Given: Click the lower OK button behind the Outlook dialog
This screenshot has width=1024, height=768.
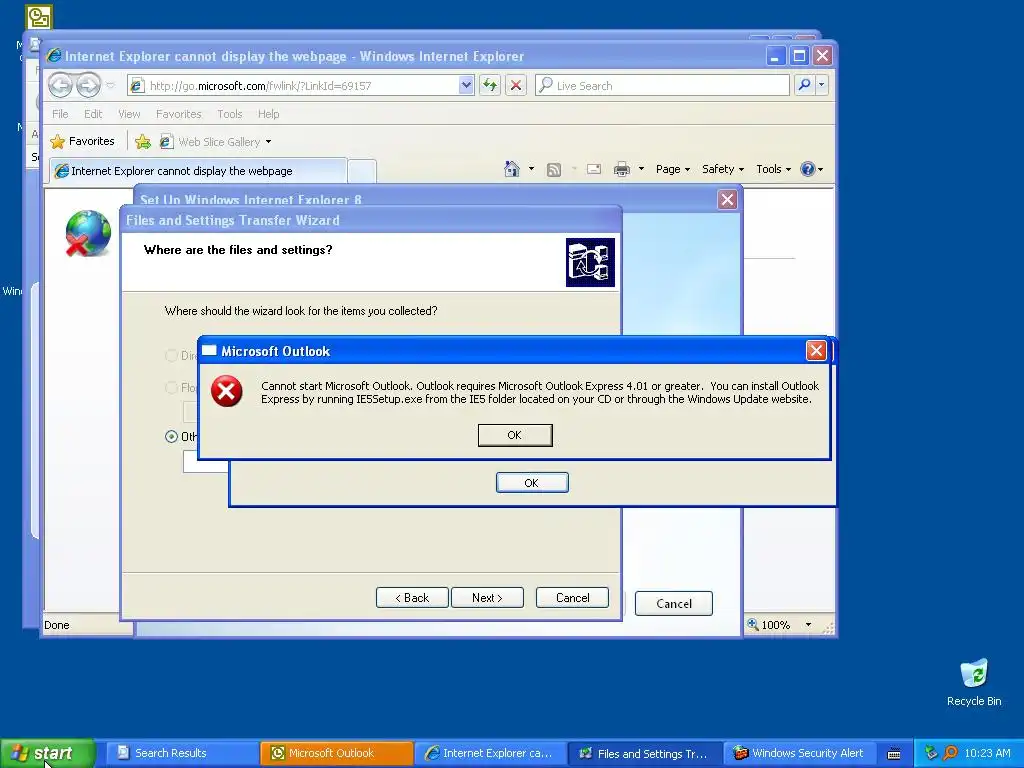Looking at the screenshot, I should pyautogui.click(x=532, y=483).
